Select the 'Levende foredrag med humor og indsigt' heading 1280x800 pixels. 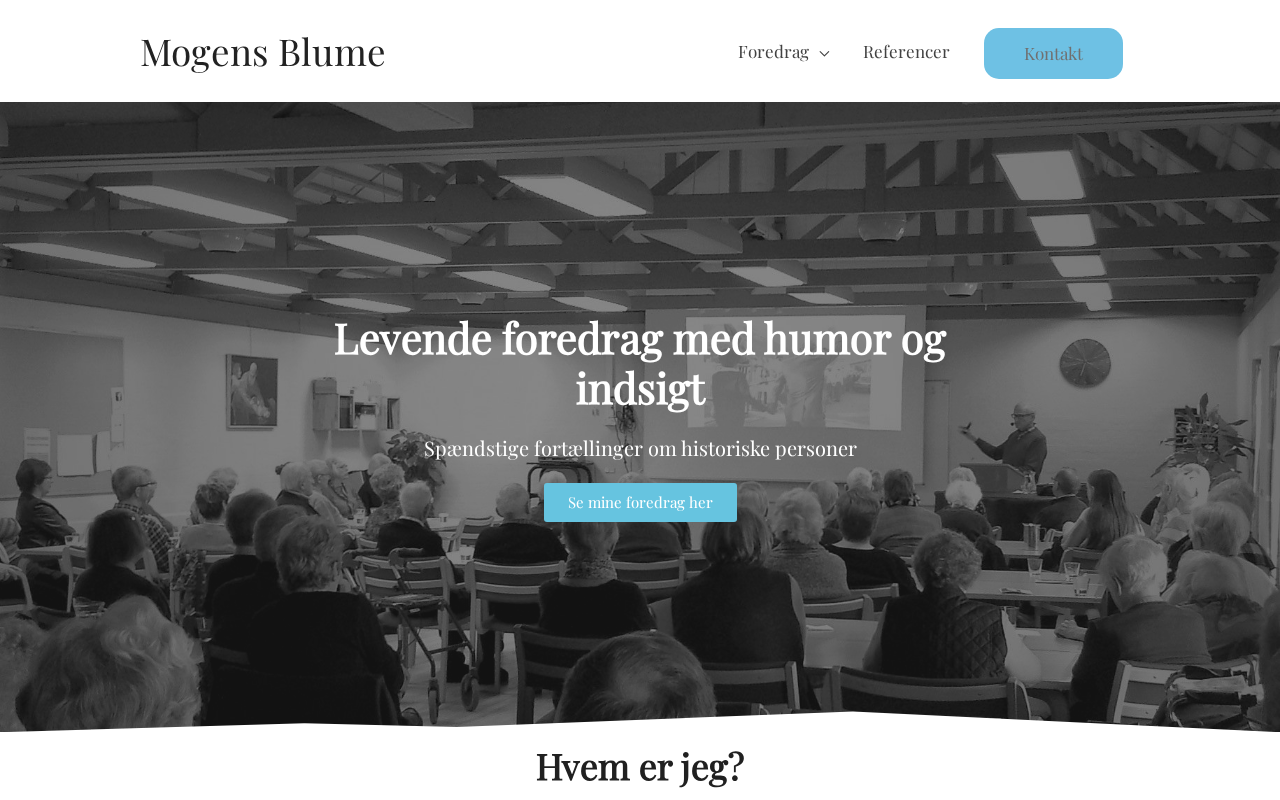click(x=640, y=363)
